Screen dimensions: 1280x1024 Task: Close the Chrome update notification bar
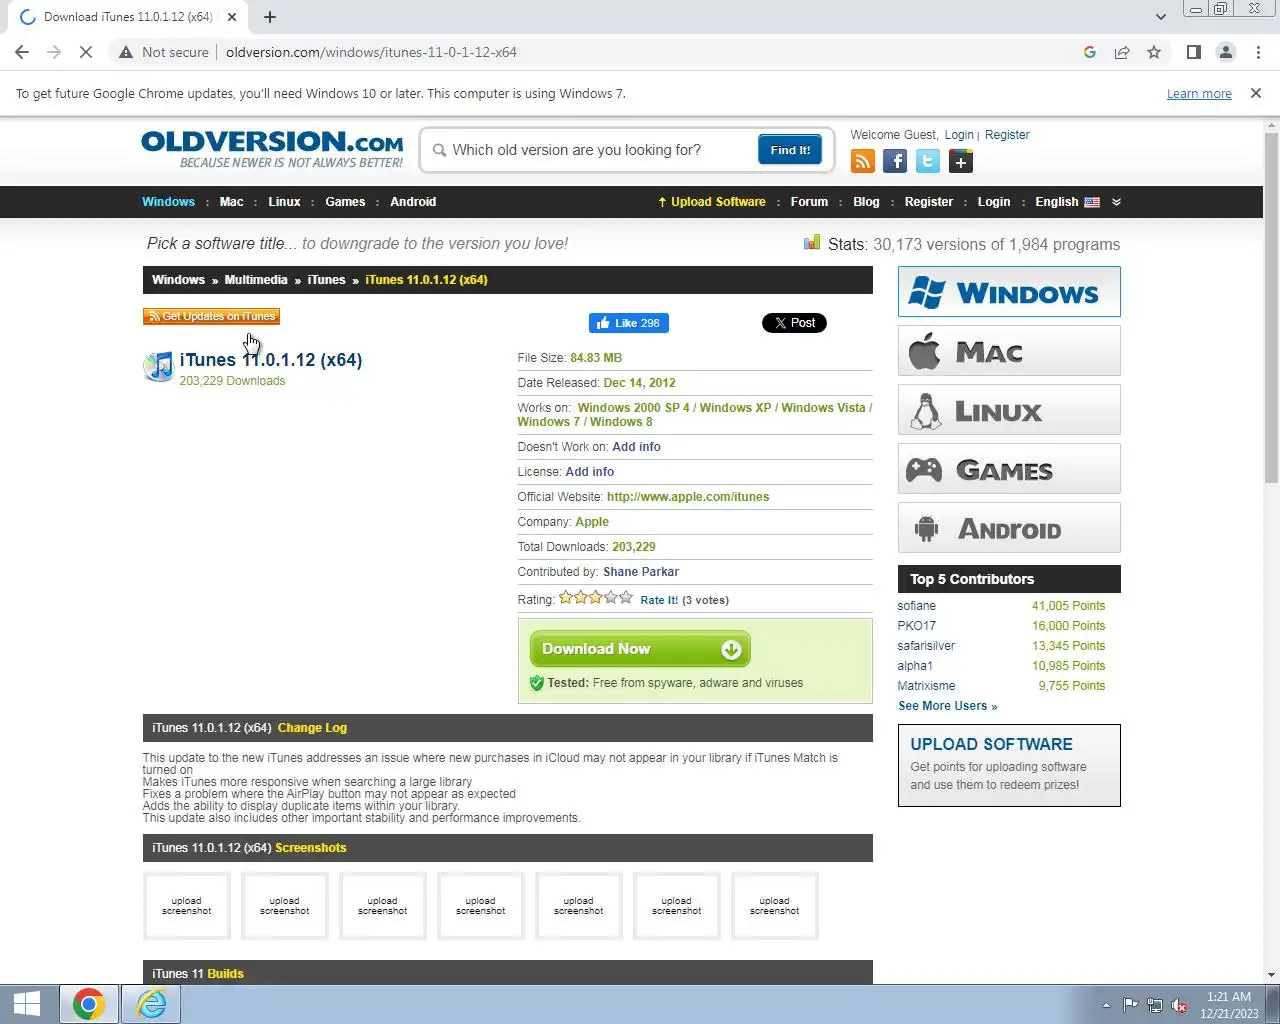click(x=1256, y=93)
